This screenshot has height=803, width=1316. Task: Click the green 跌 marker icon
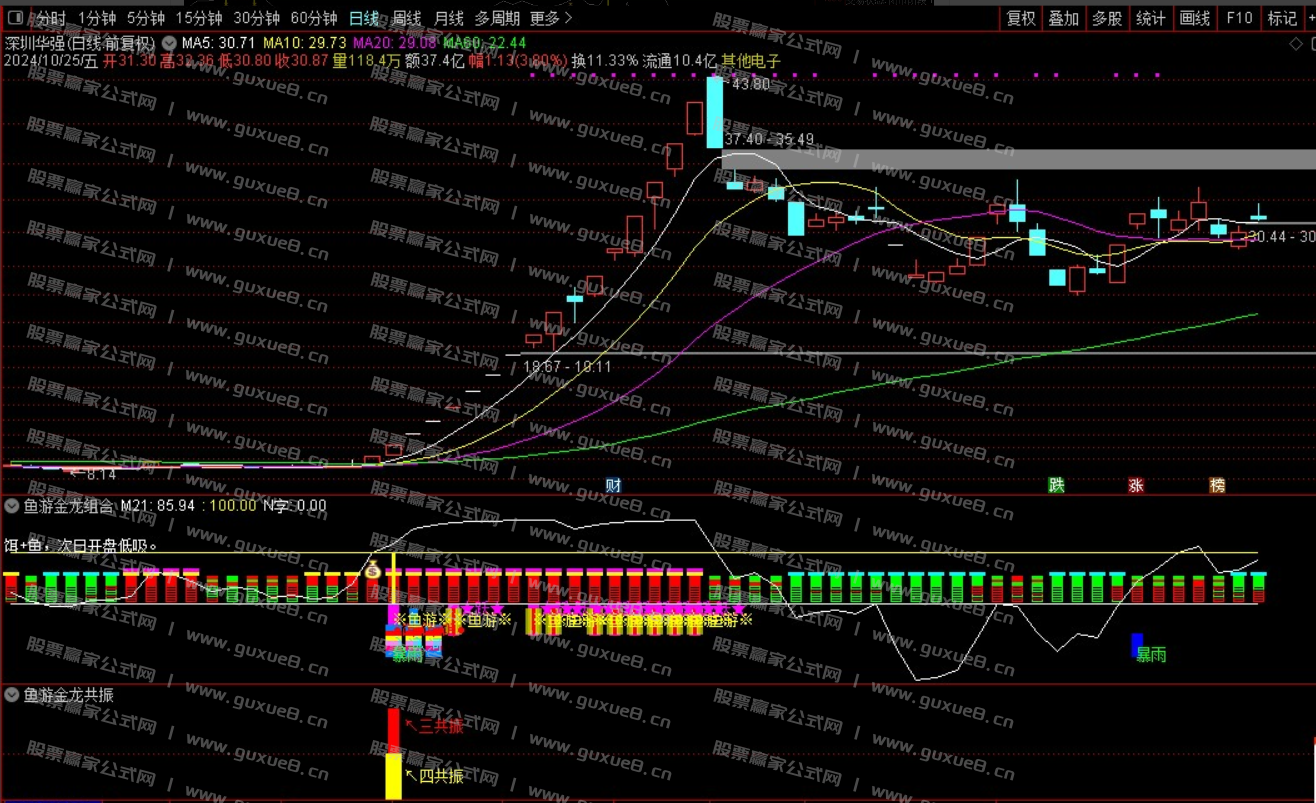(x=1056, y=485)
